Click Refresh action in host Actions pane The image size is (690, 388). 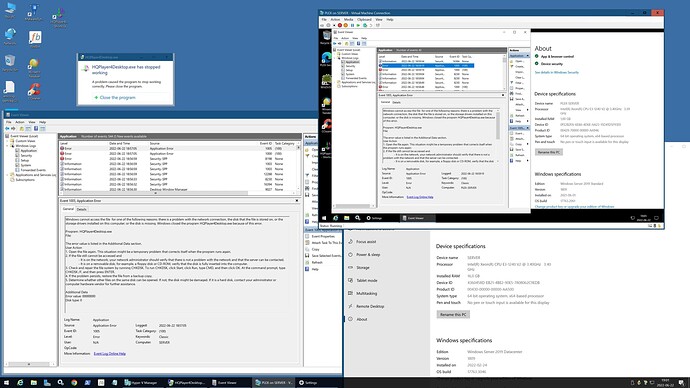coord(317,262)
